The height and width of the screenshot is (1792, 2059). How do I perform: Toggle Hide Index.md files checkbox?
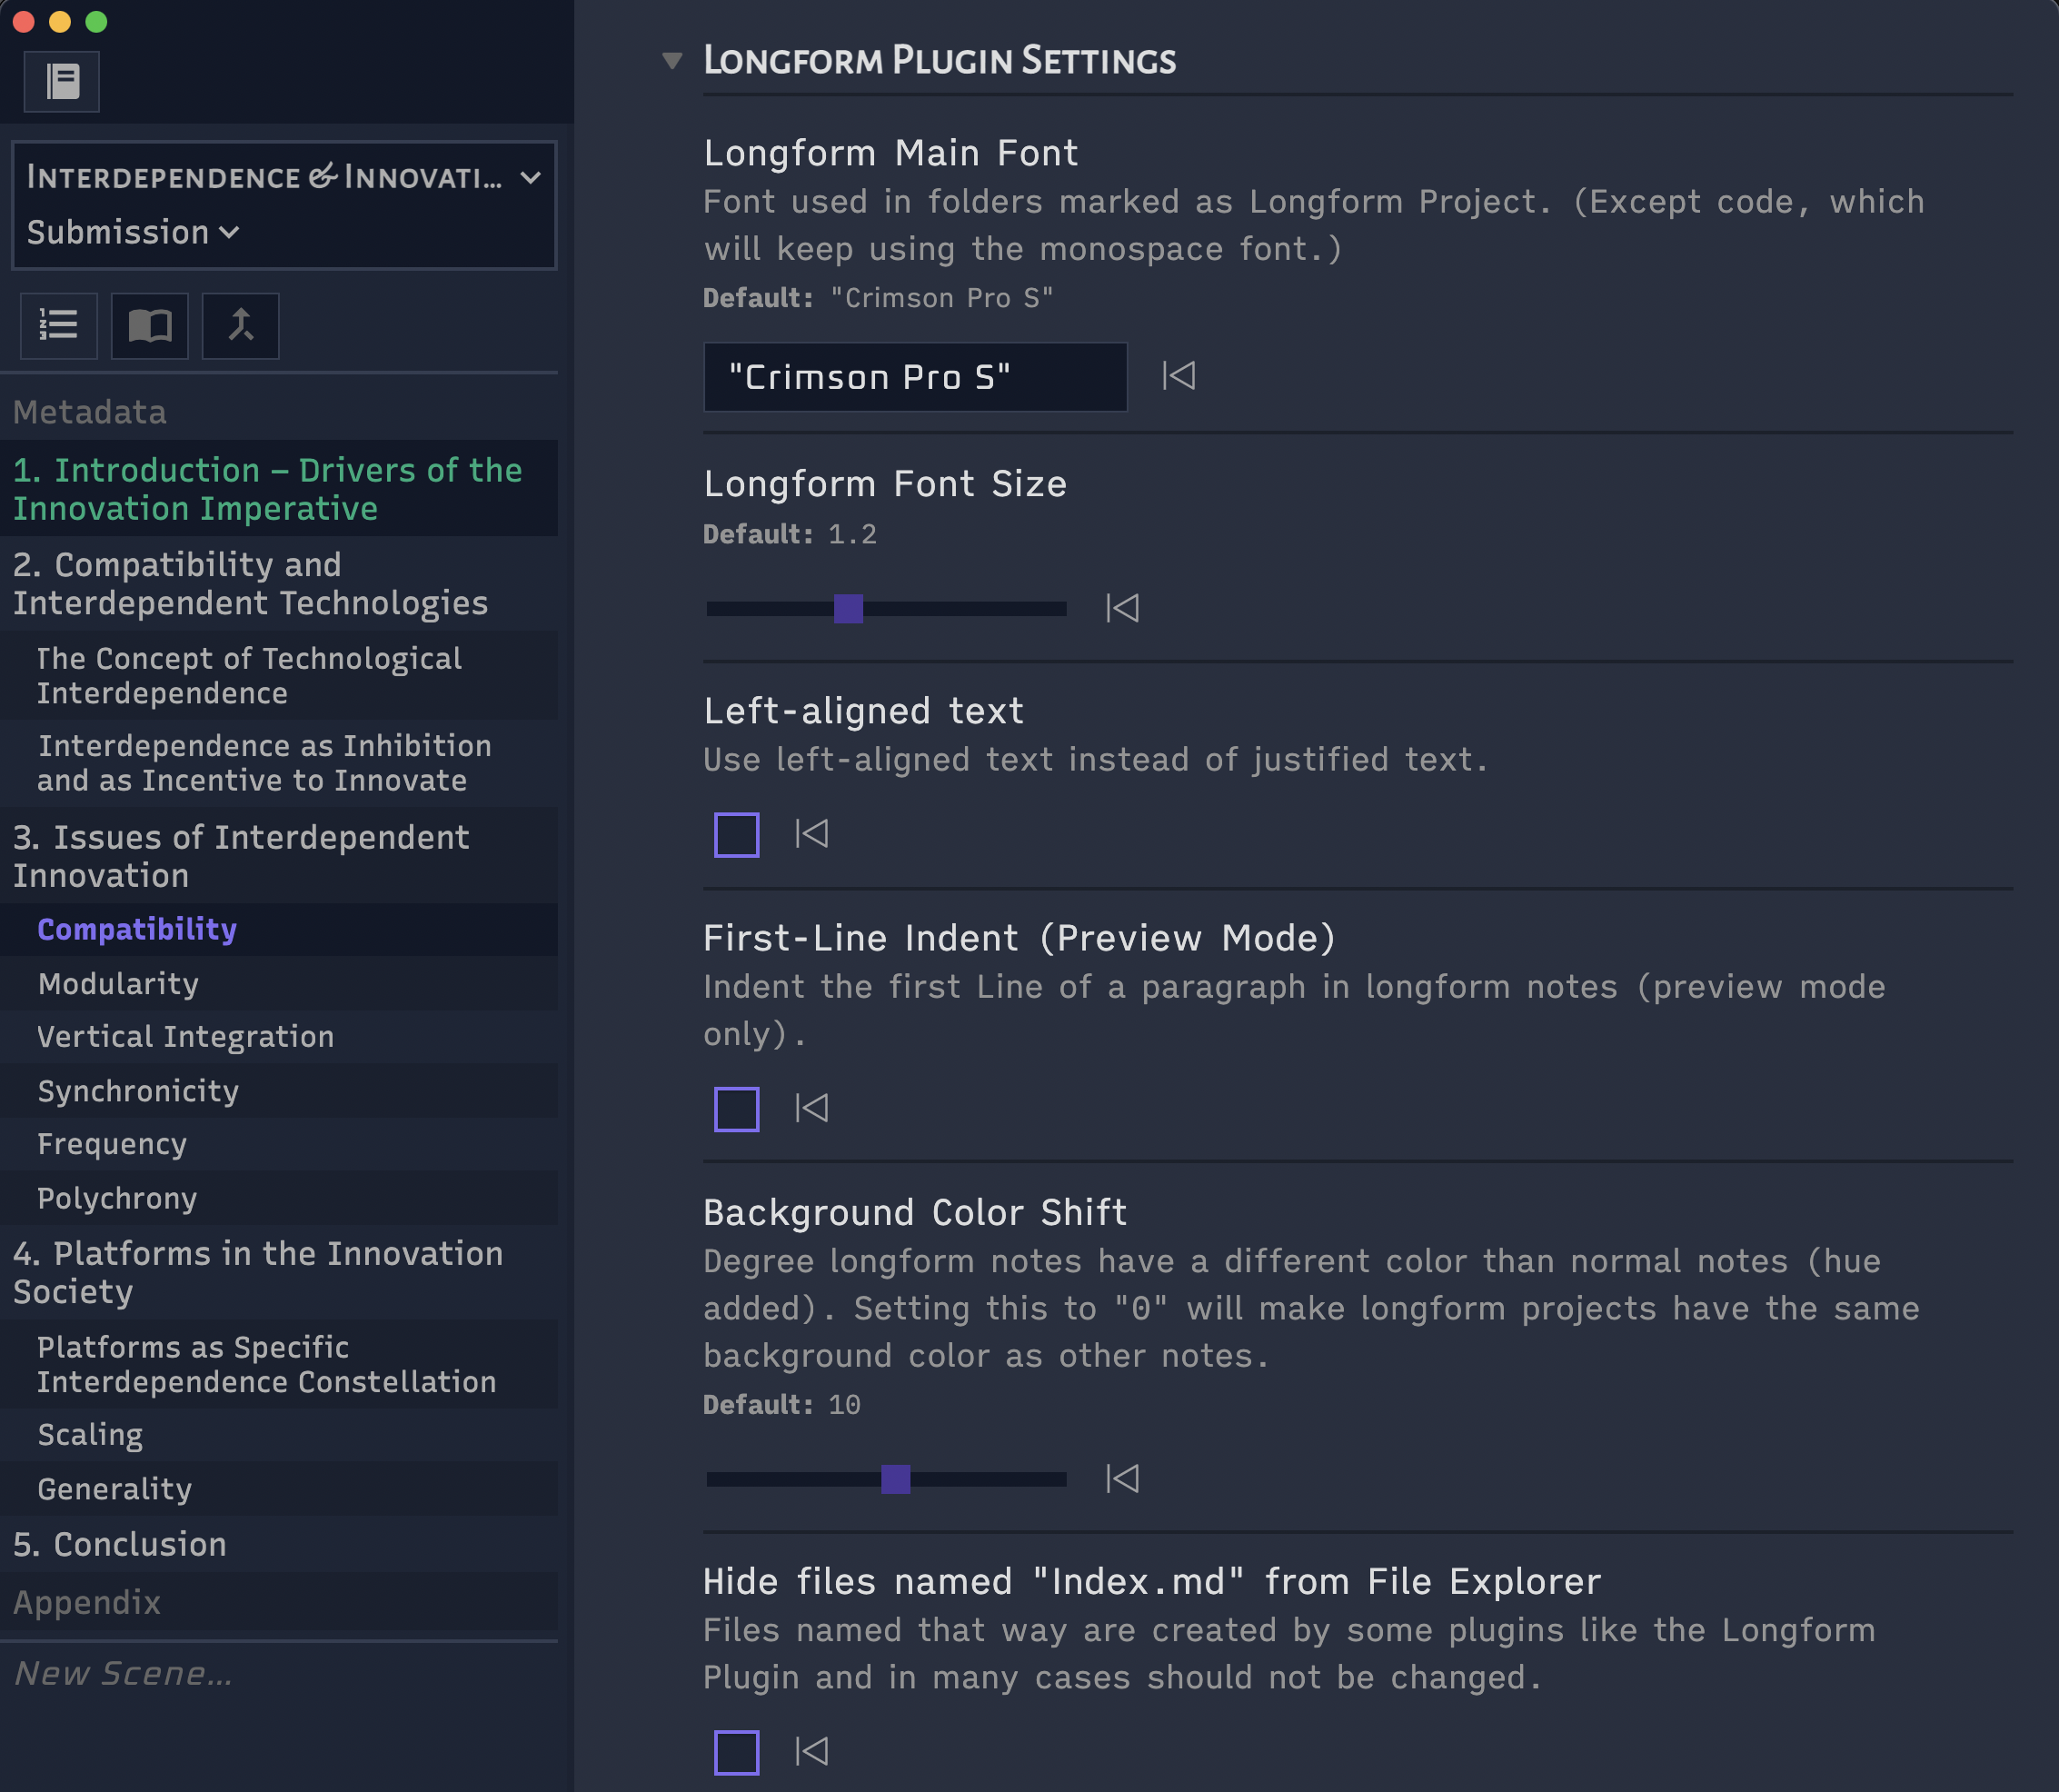736,1752
